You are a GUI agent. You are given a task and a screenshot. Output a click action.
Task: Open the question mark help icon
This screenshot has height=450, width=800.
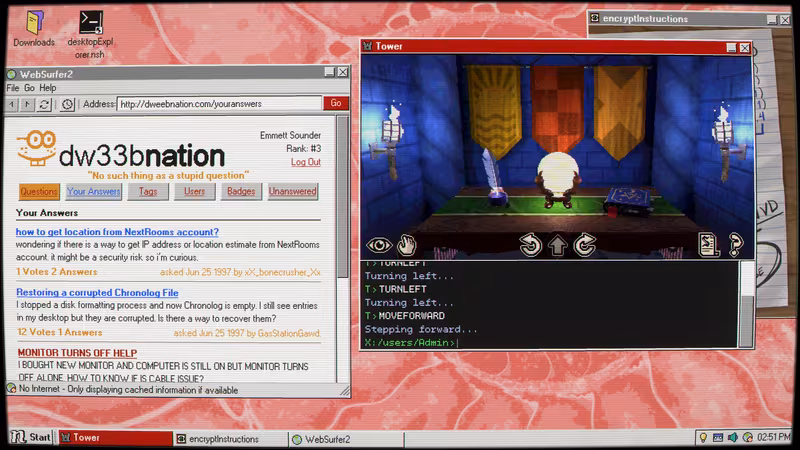[735, 245]
